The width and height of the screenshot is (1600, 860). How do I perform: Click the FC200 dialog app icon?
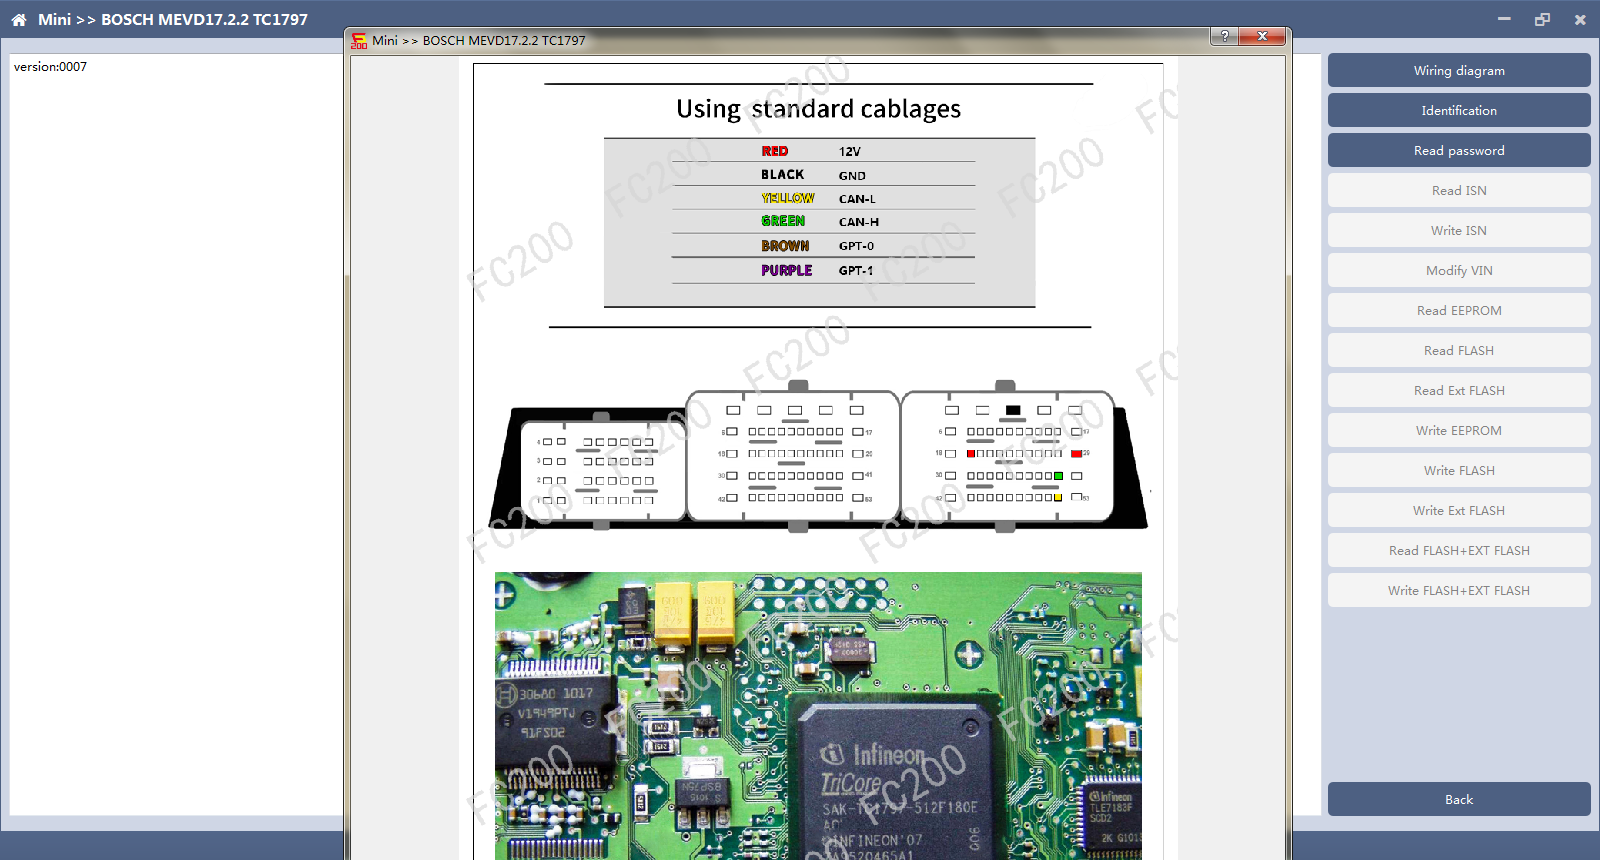tap(359, 41)
